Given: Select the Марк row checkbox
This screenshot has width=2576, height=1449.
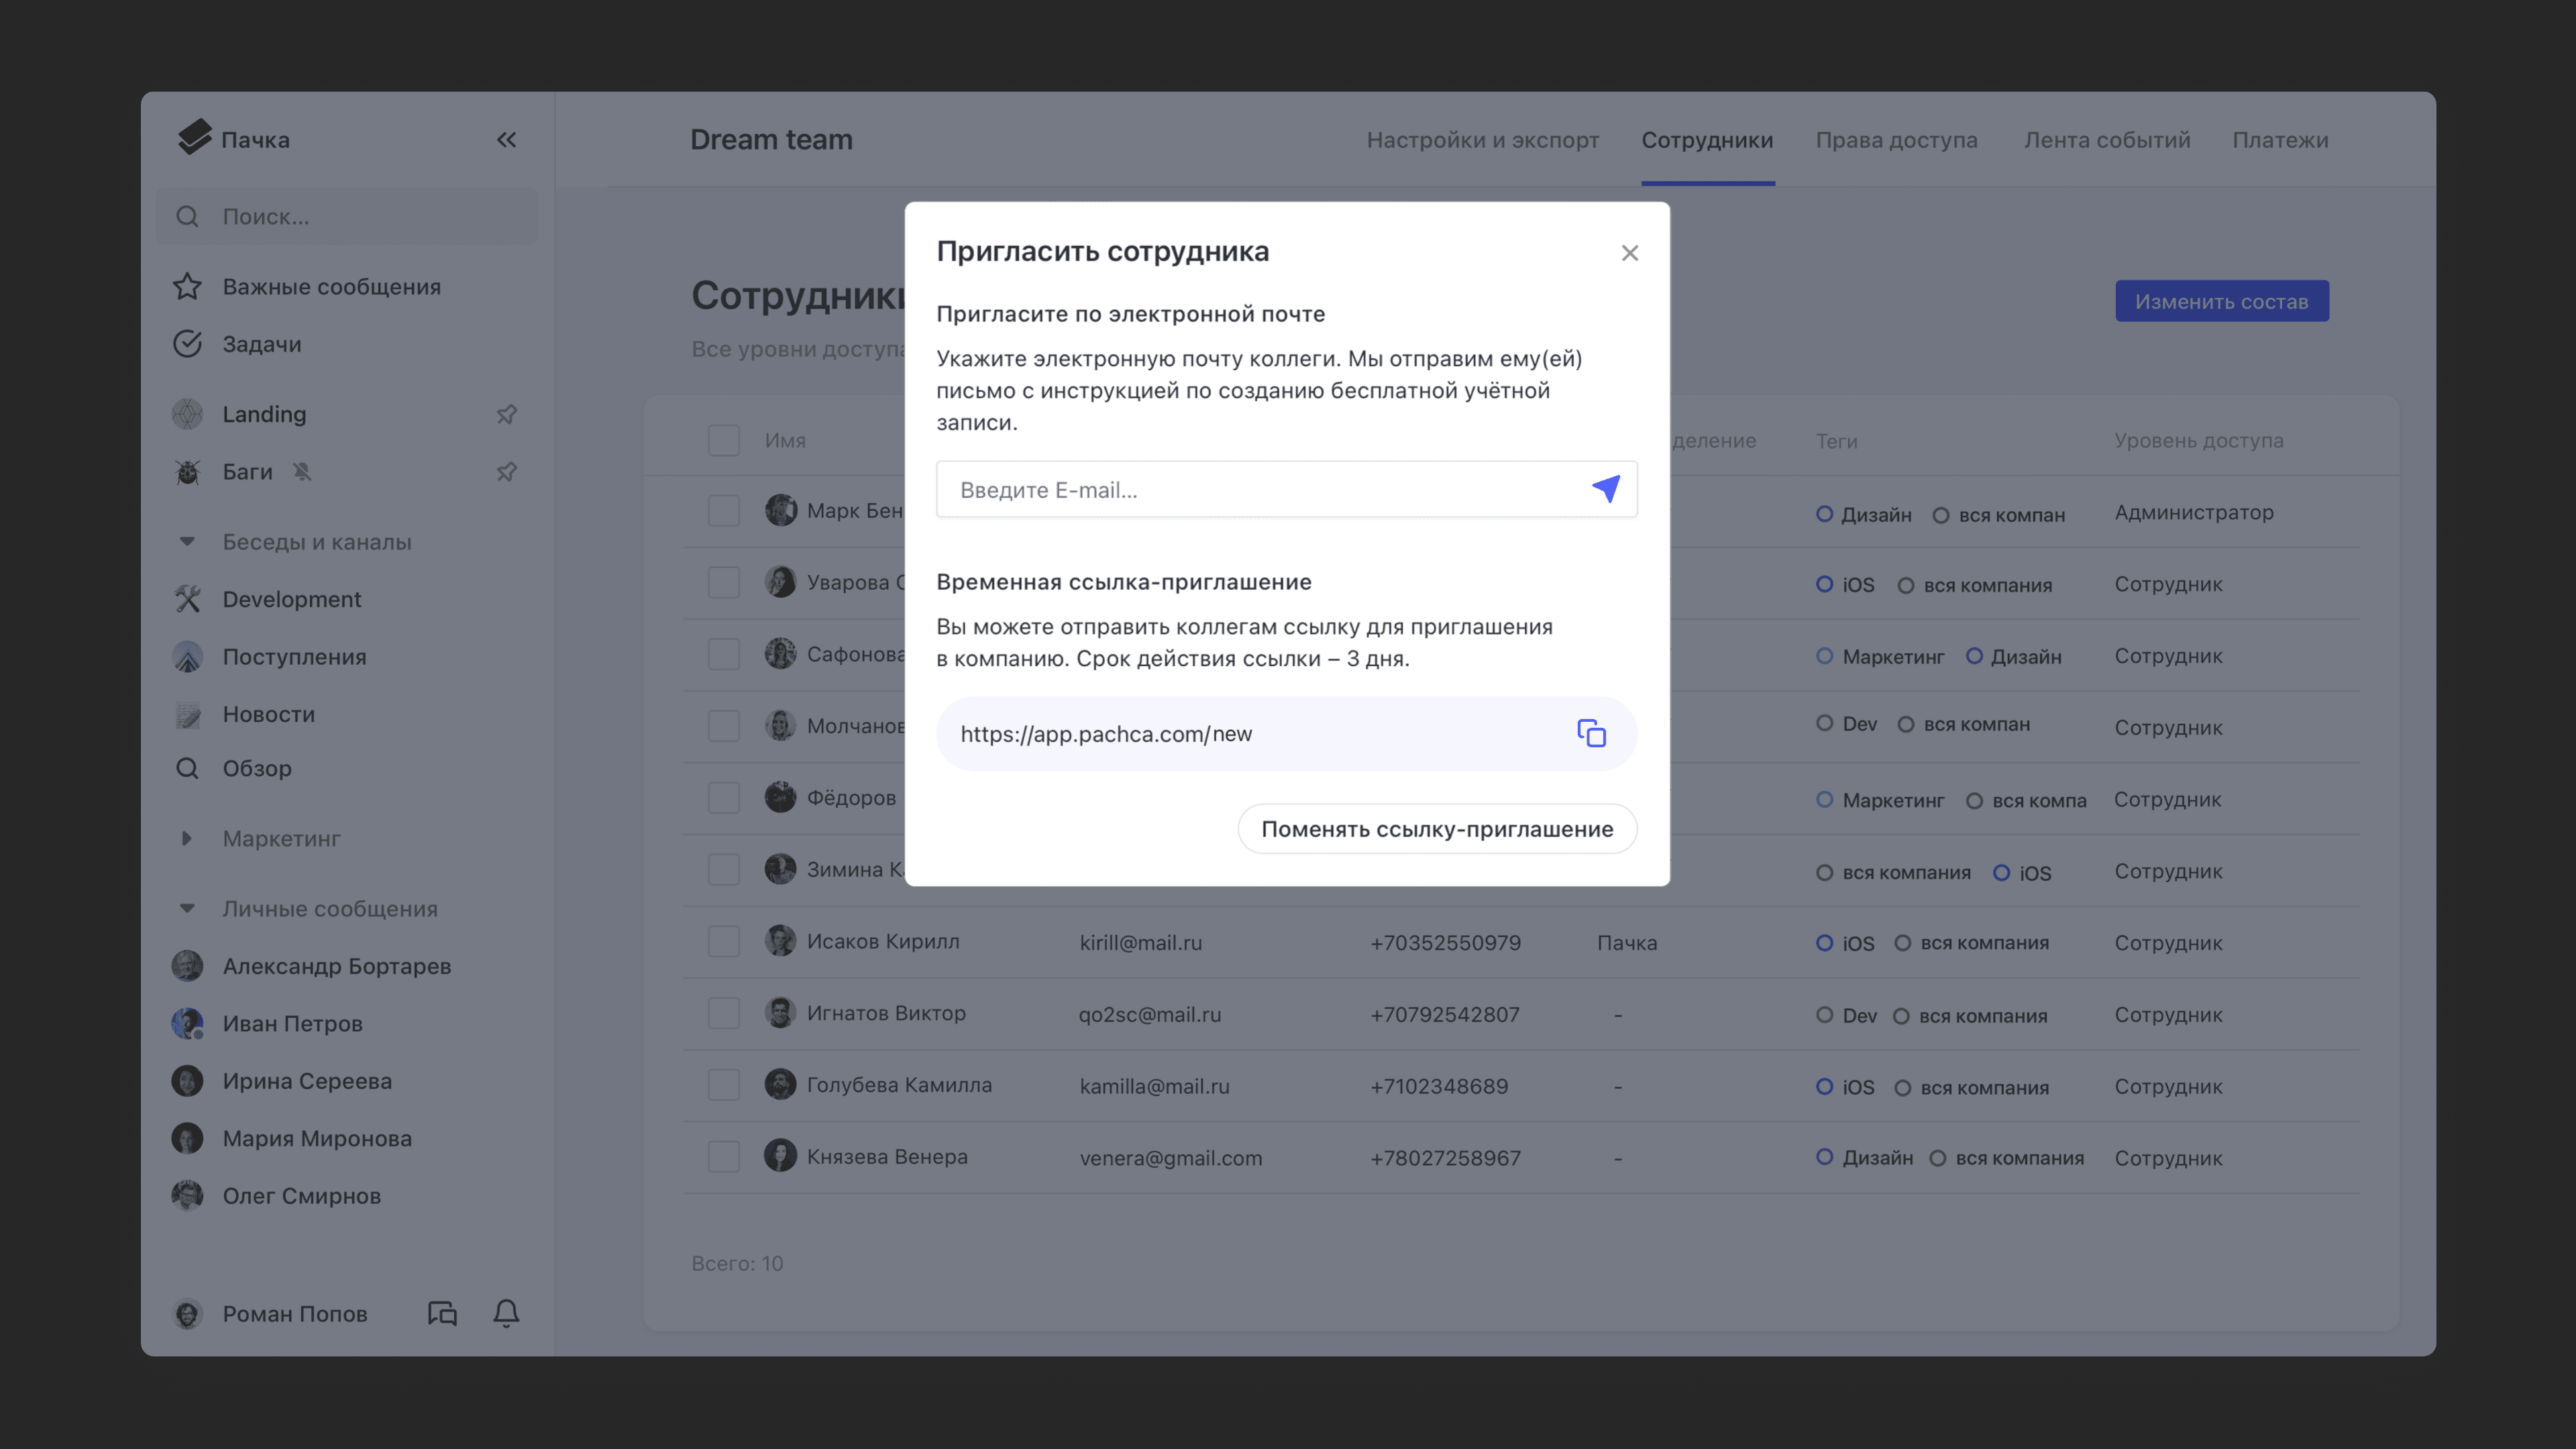Looking at the screenshot, I should tap(723, 511).
